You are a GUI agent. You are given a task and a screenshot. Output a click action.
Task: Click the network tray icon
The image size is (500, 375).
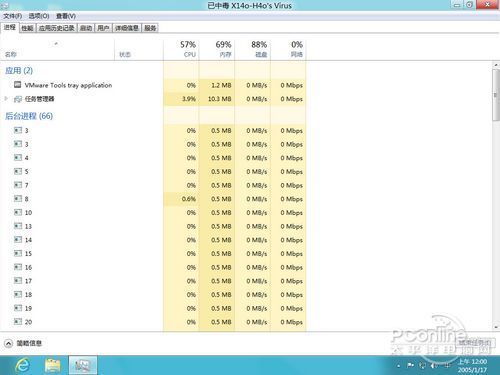point(422,366)
